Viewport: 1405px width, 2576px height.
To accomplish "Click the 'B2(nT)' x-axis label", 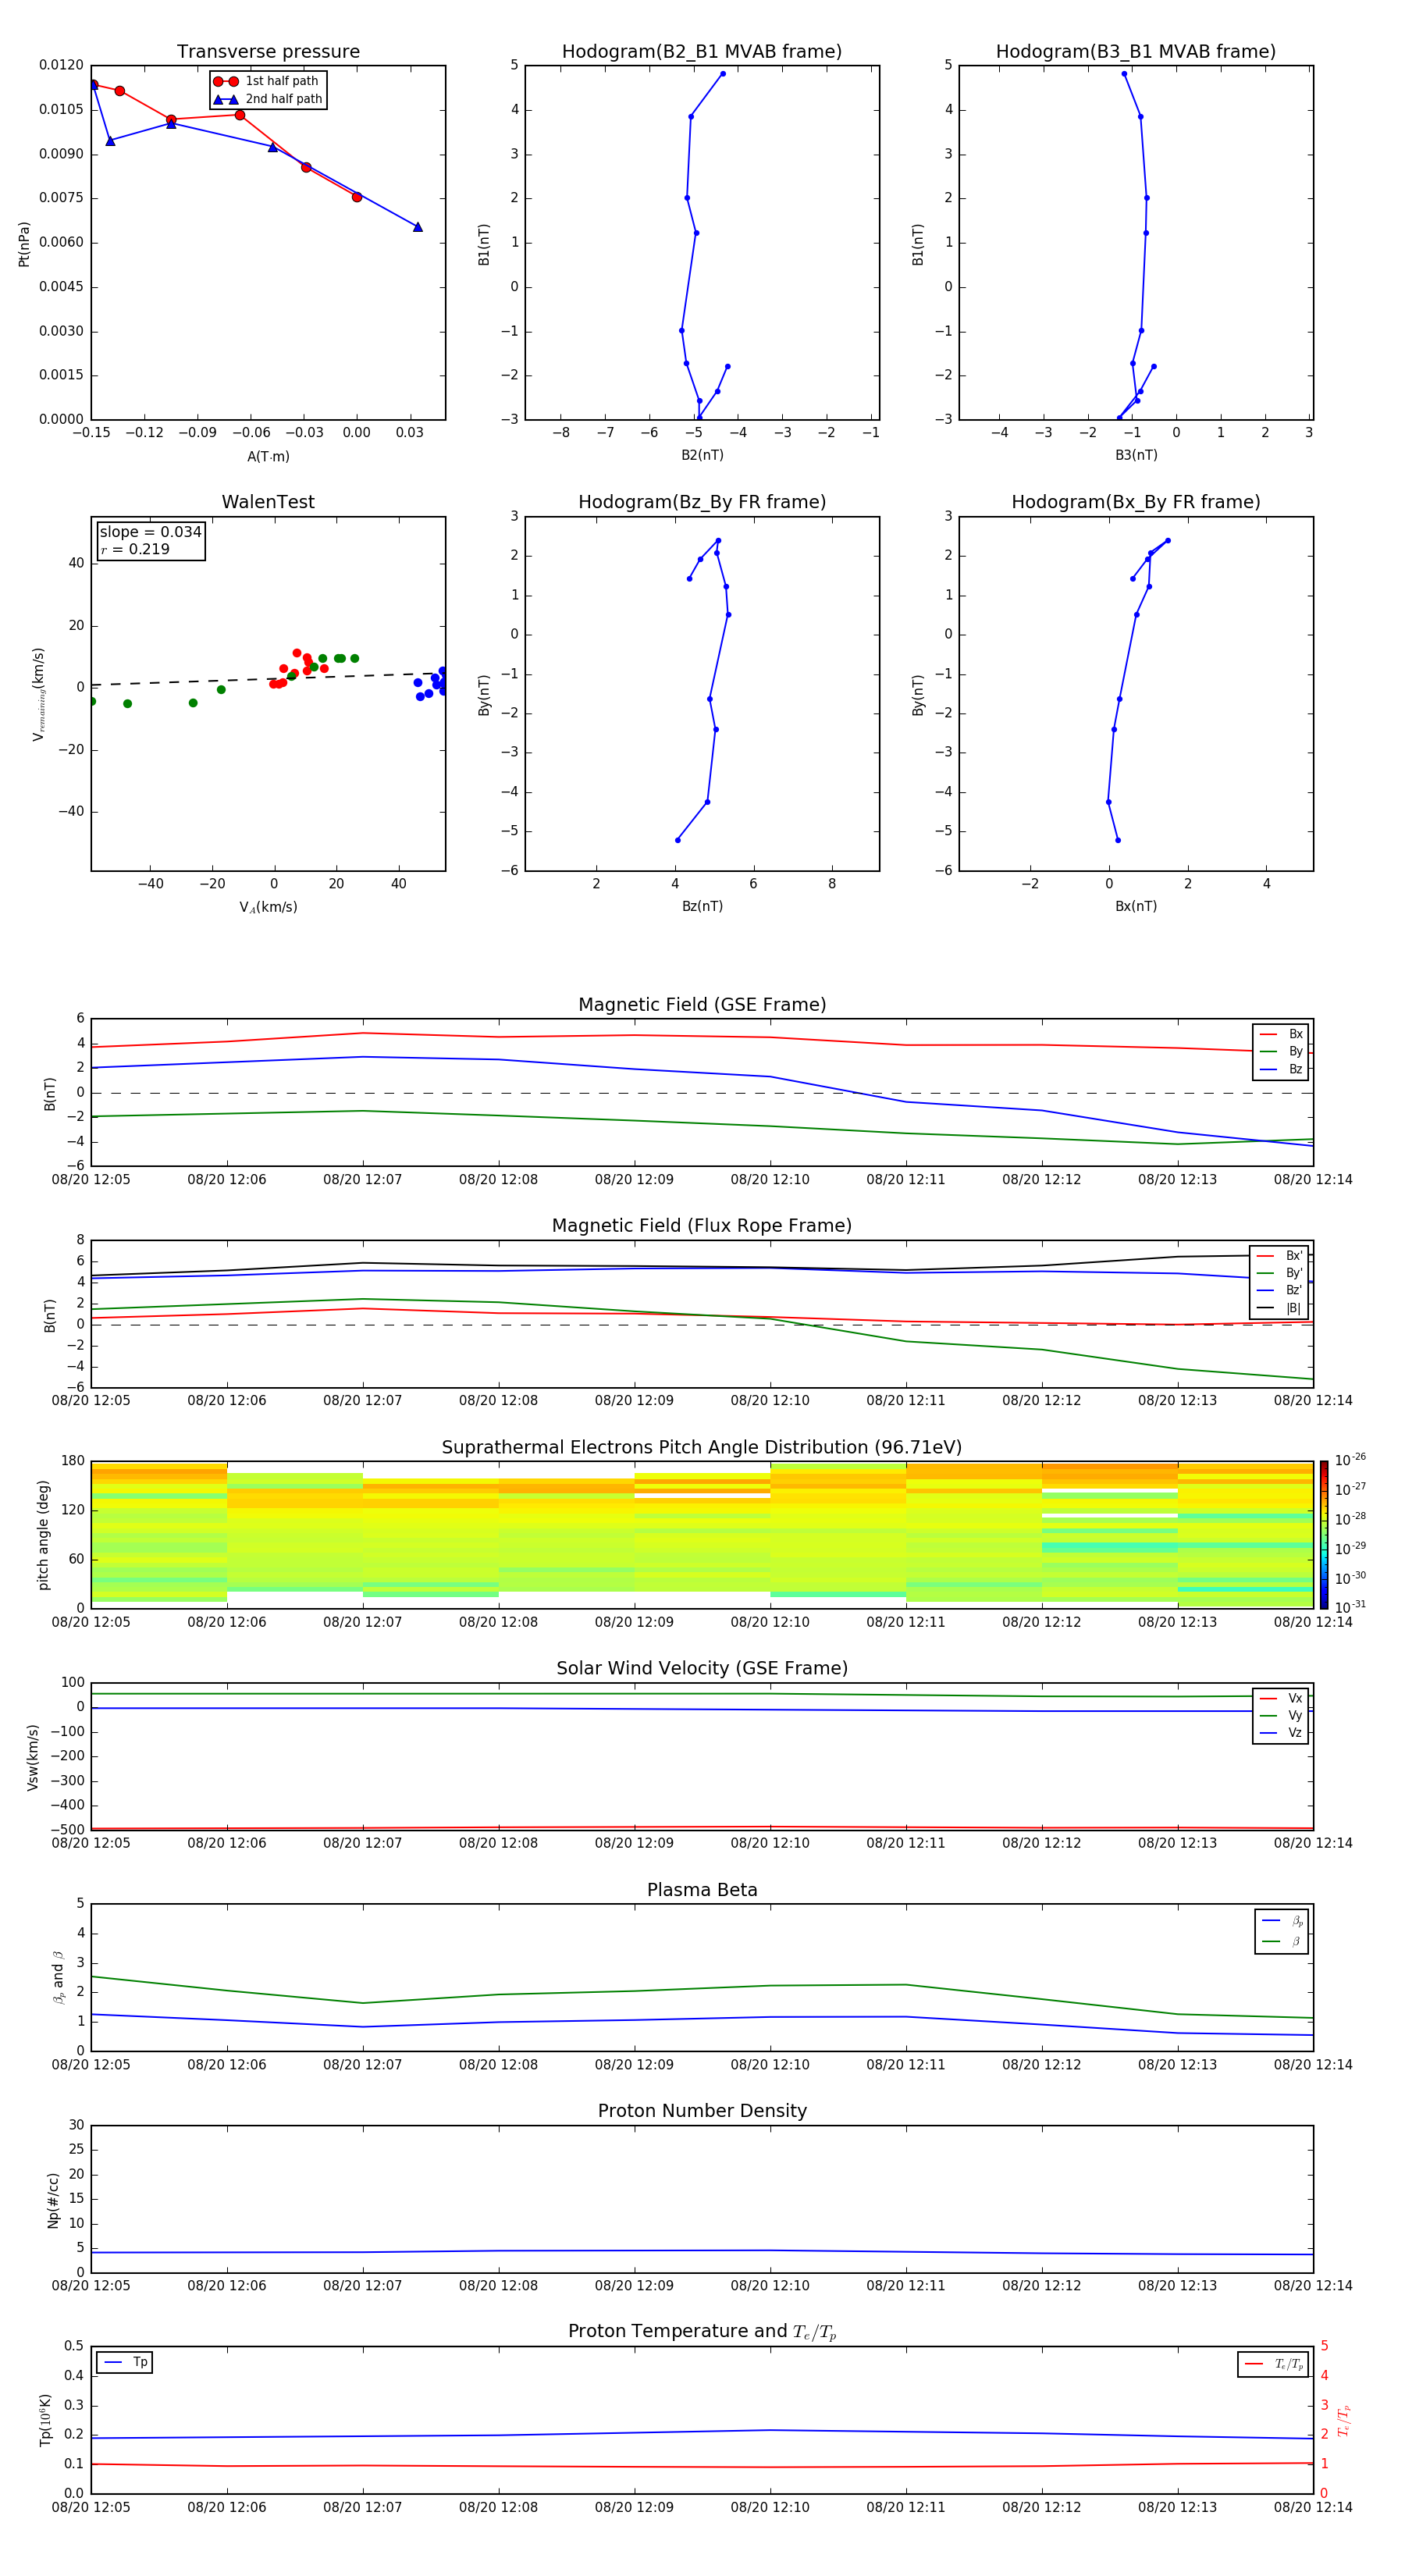I will [702, 455].
